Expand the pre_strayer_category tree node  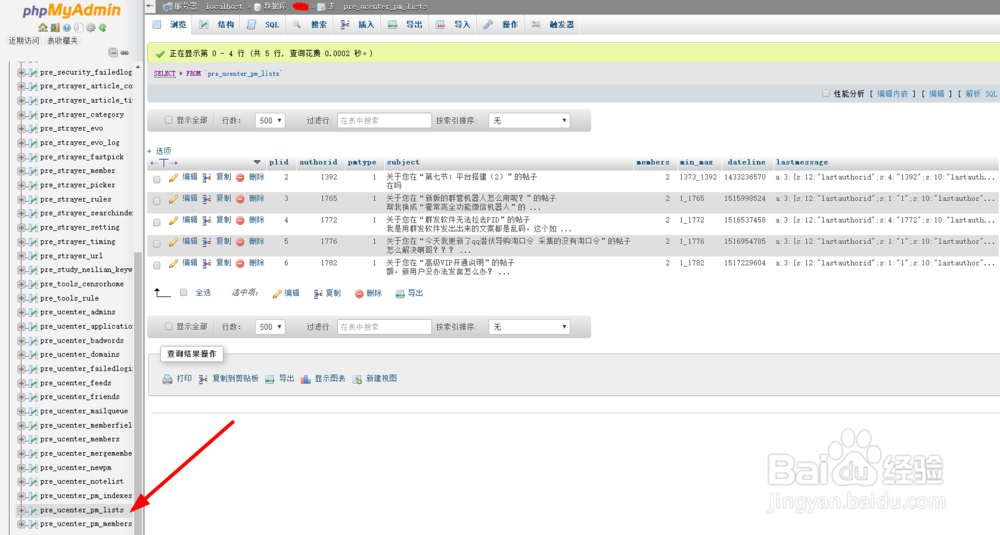(x=21, y=115)
